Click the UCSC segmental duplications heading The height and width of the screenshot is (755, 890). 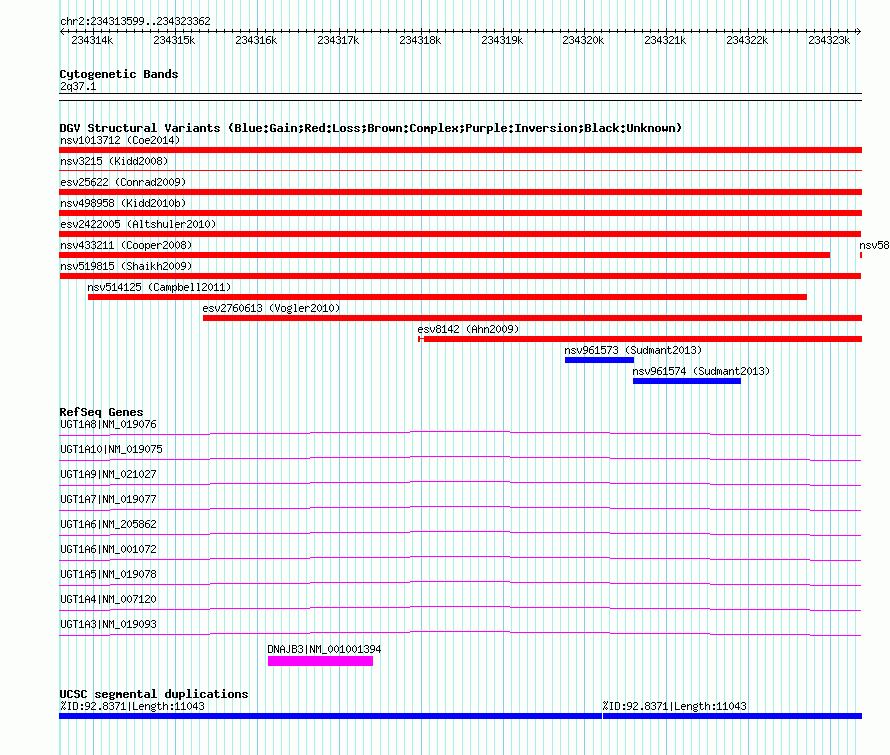point(154,694)
